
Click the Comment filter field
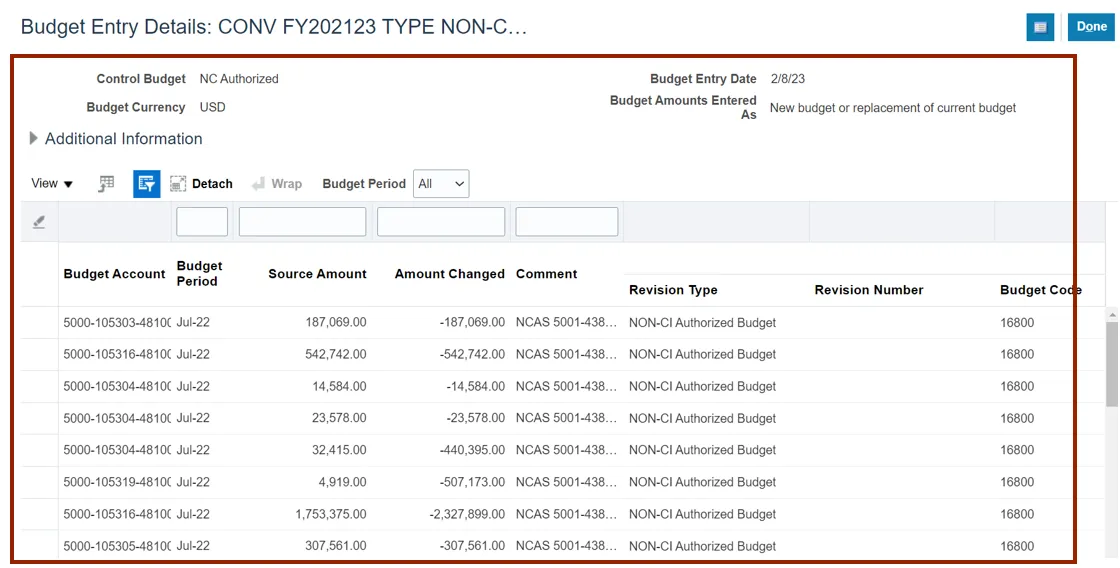[566, 222]
